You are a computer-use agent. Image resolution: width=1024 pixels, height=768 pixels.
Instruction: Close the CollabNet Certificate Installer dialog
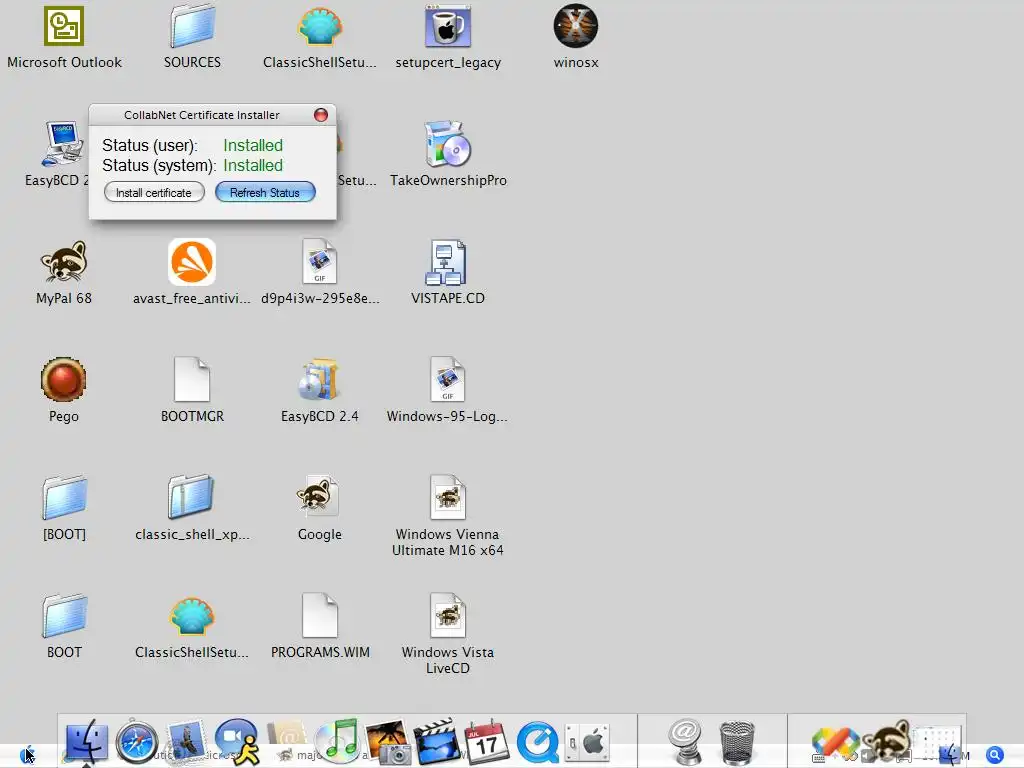(x=321, y=115)
